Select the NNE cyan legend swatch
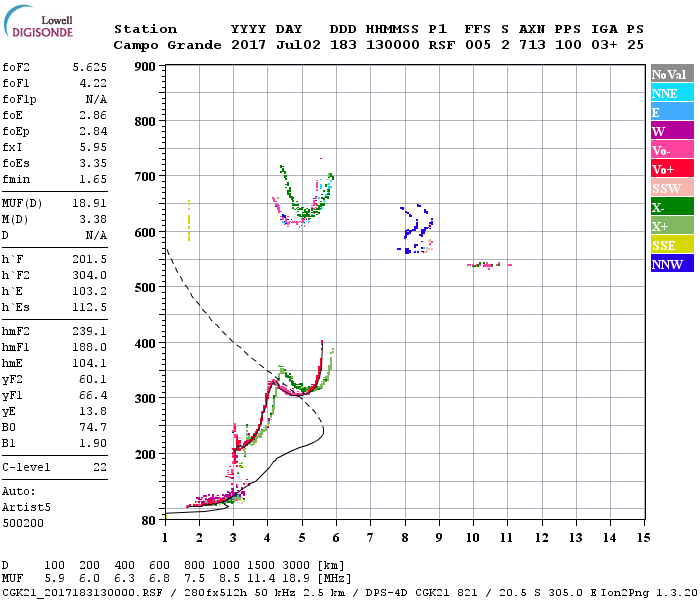Image resolution: width=700 pixels, height=600 pixels. pos(672,93)
